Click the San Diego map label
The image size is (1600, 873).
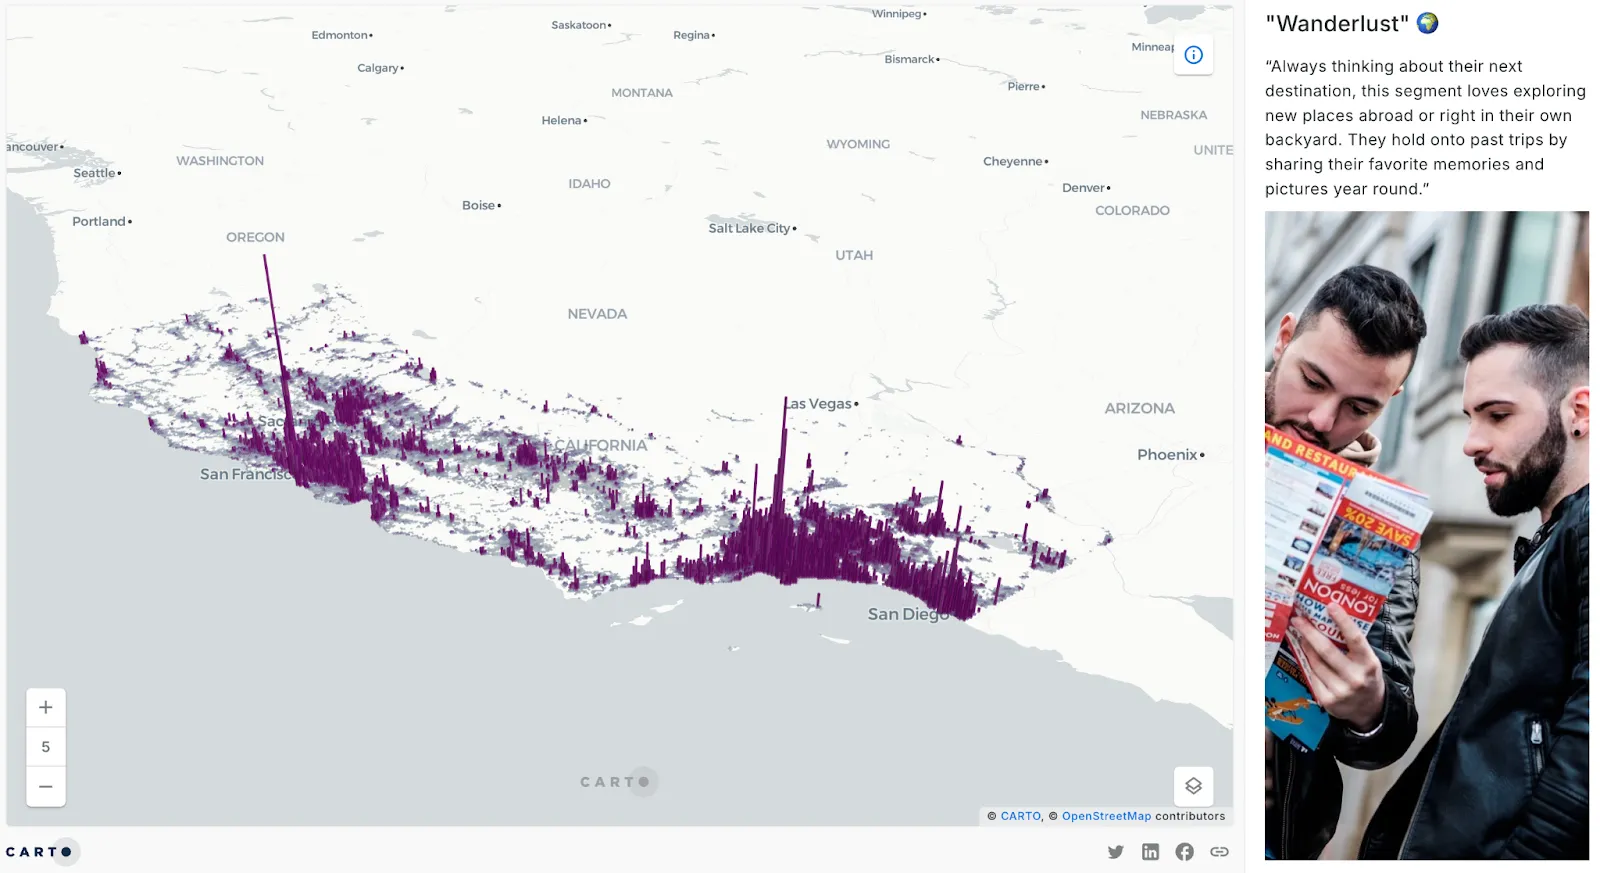point(907,614)
